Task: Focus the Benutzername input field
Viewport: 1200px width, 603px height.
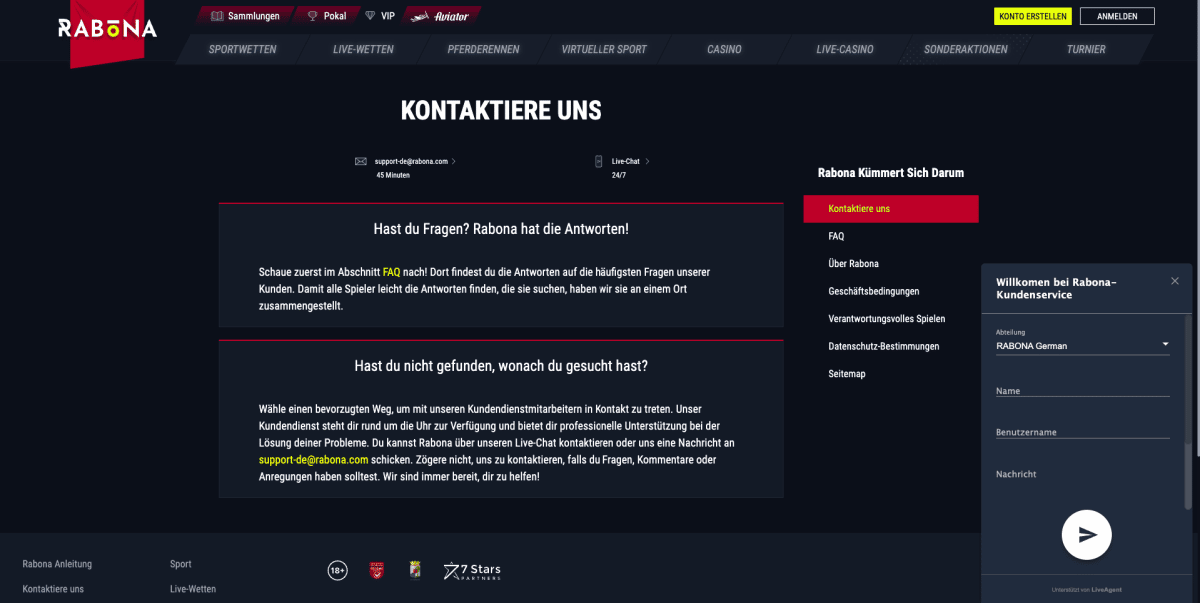Action: tap(1083, 432)
